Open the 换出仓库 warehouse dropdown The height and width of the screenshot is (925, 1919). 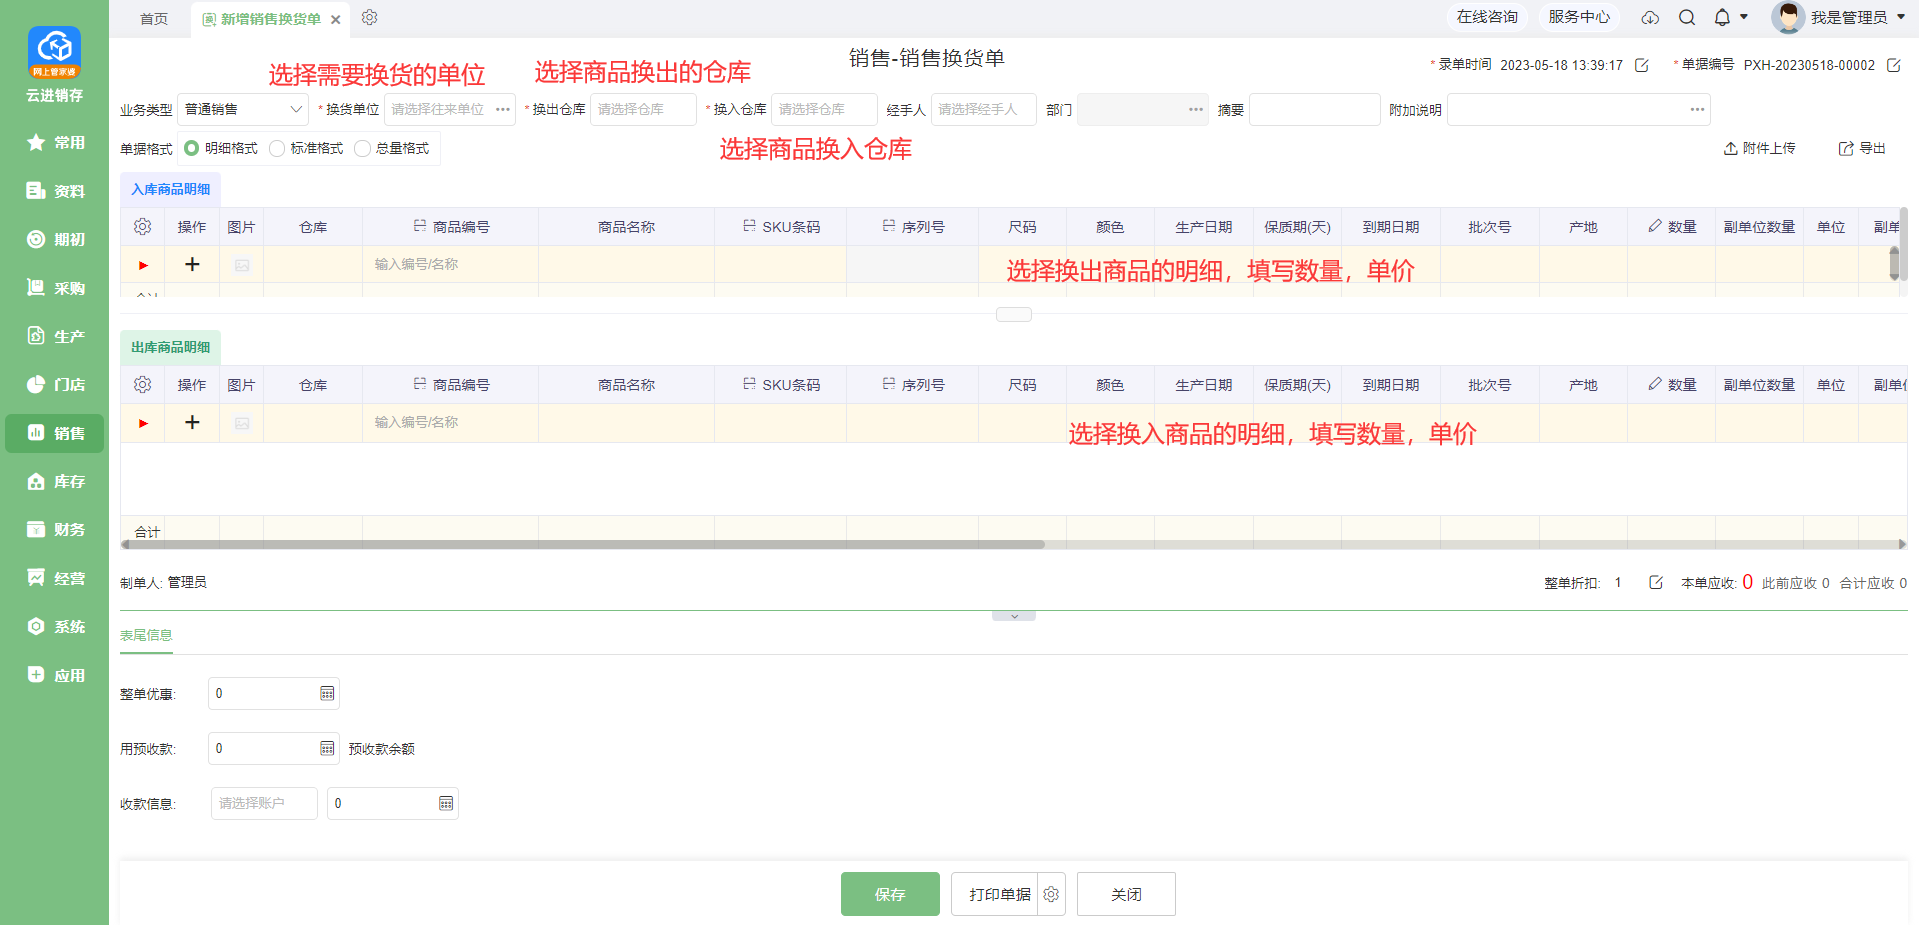(643, 109)
